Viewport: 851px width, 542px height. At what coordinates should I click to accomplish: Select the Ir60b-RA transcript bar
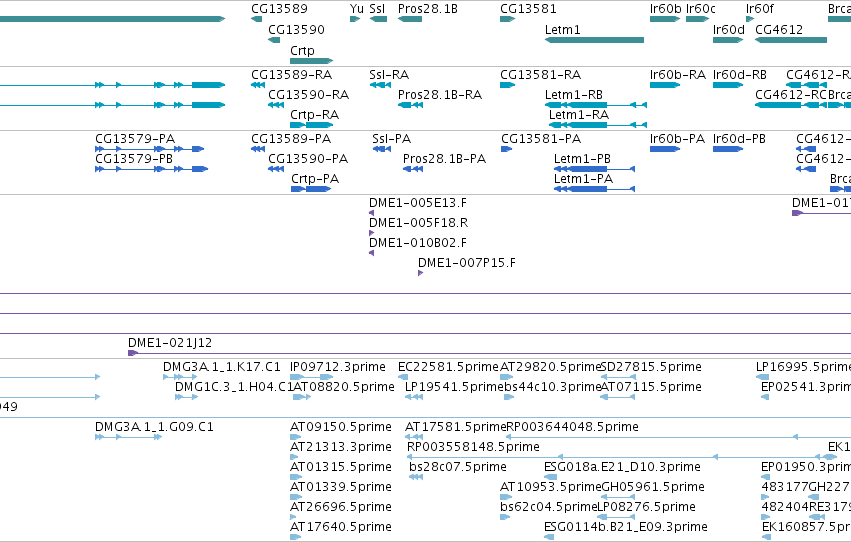point(665,85)
